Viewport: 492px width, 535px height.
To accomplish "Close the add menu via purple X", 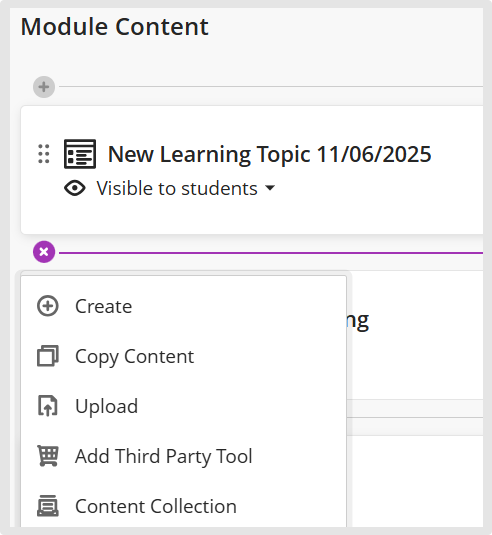I will coord(44,252).
